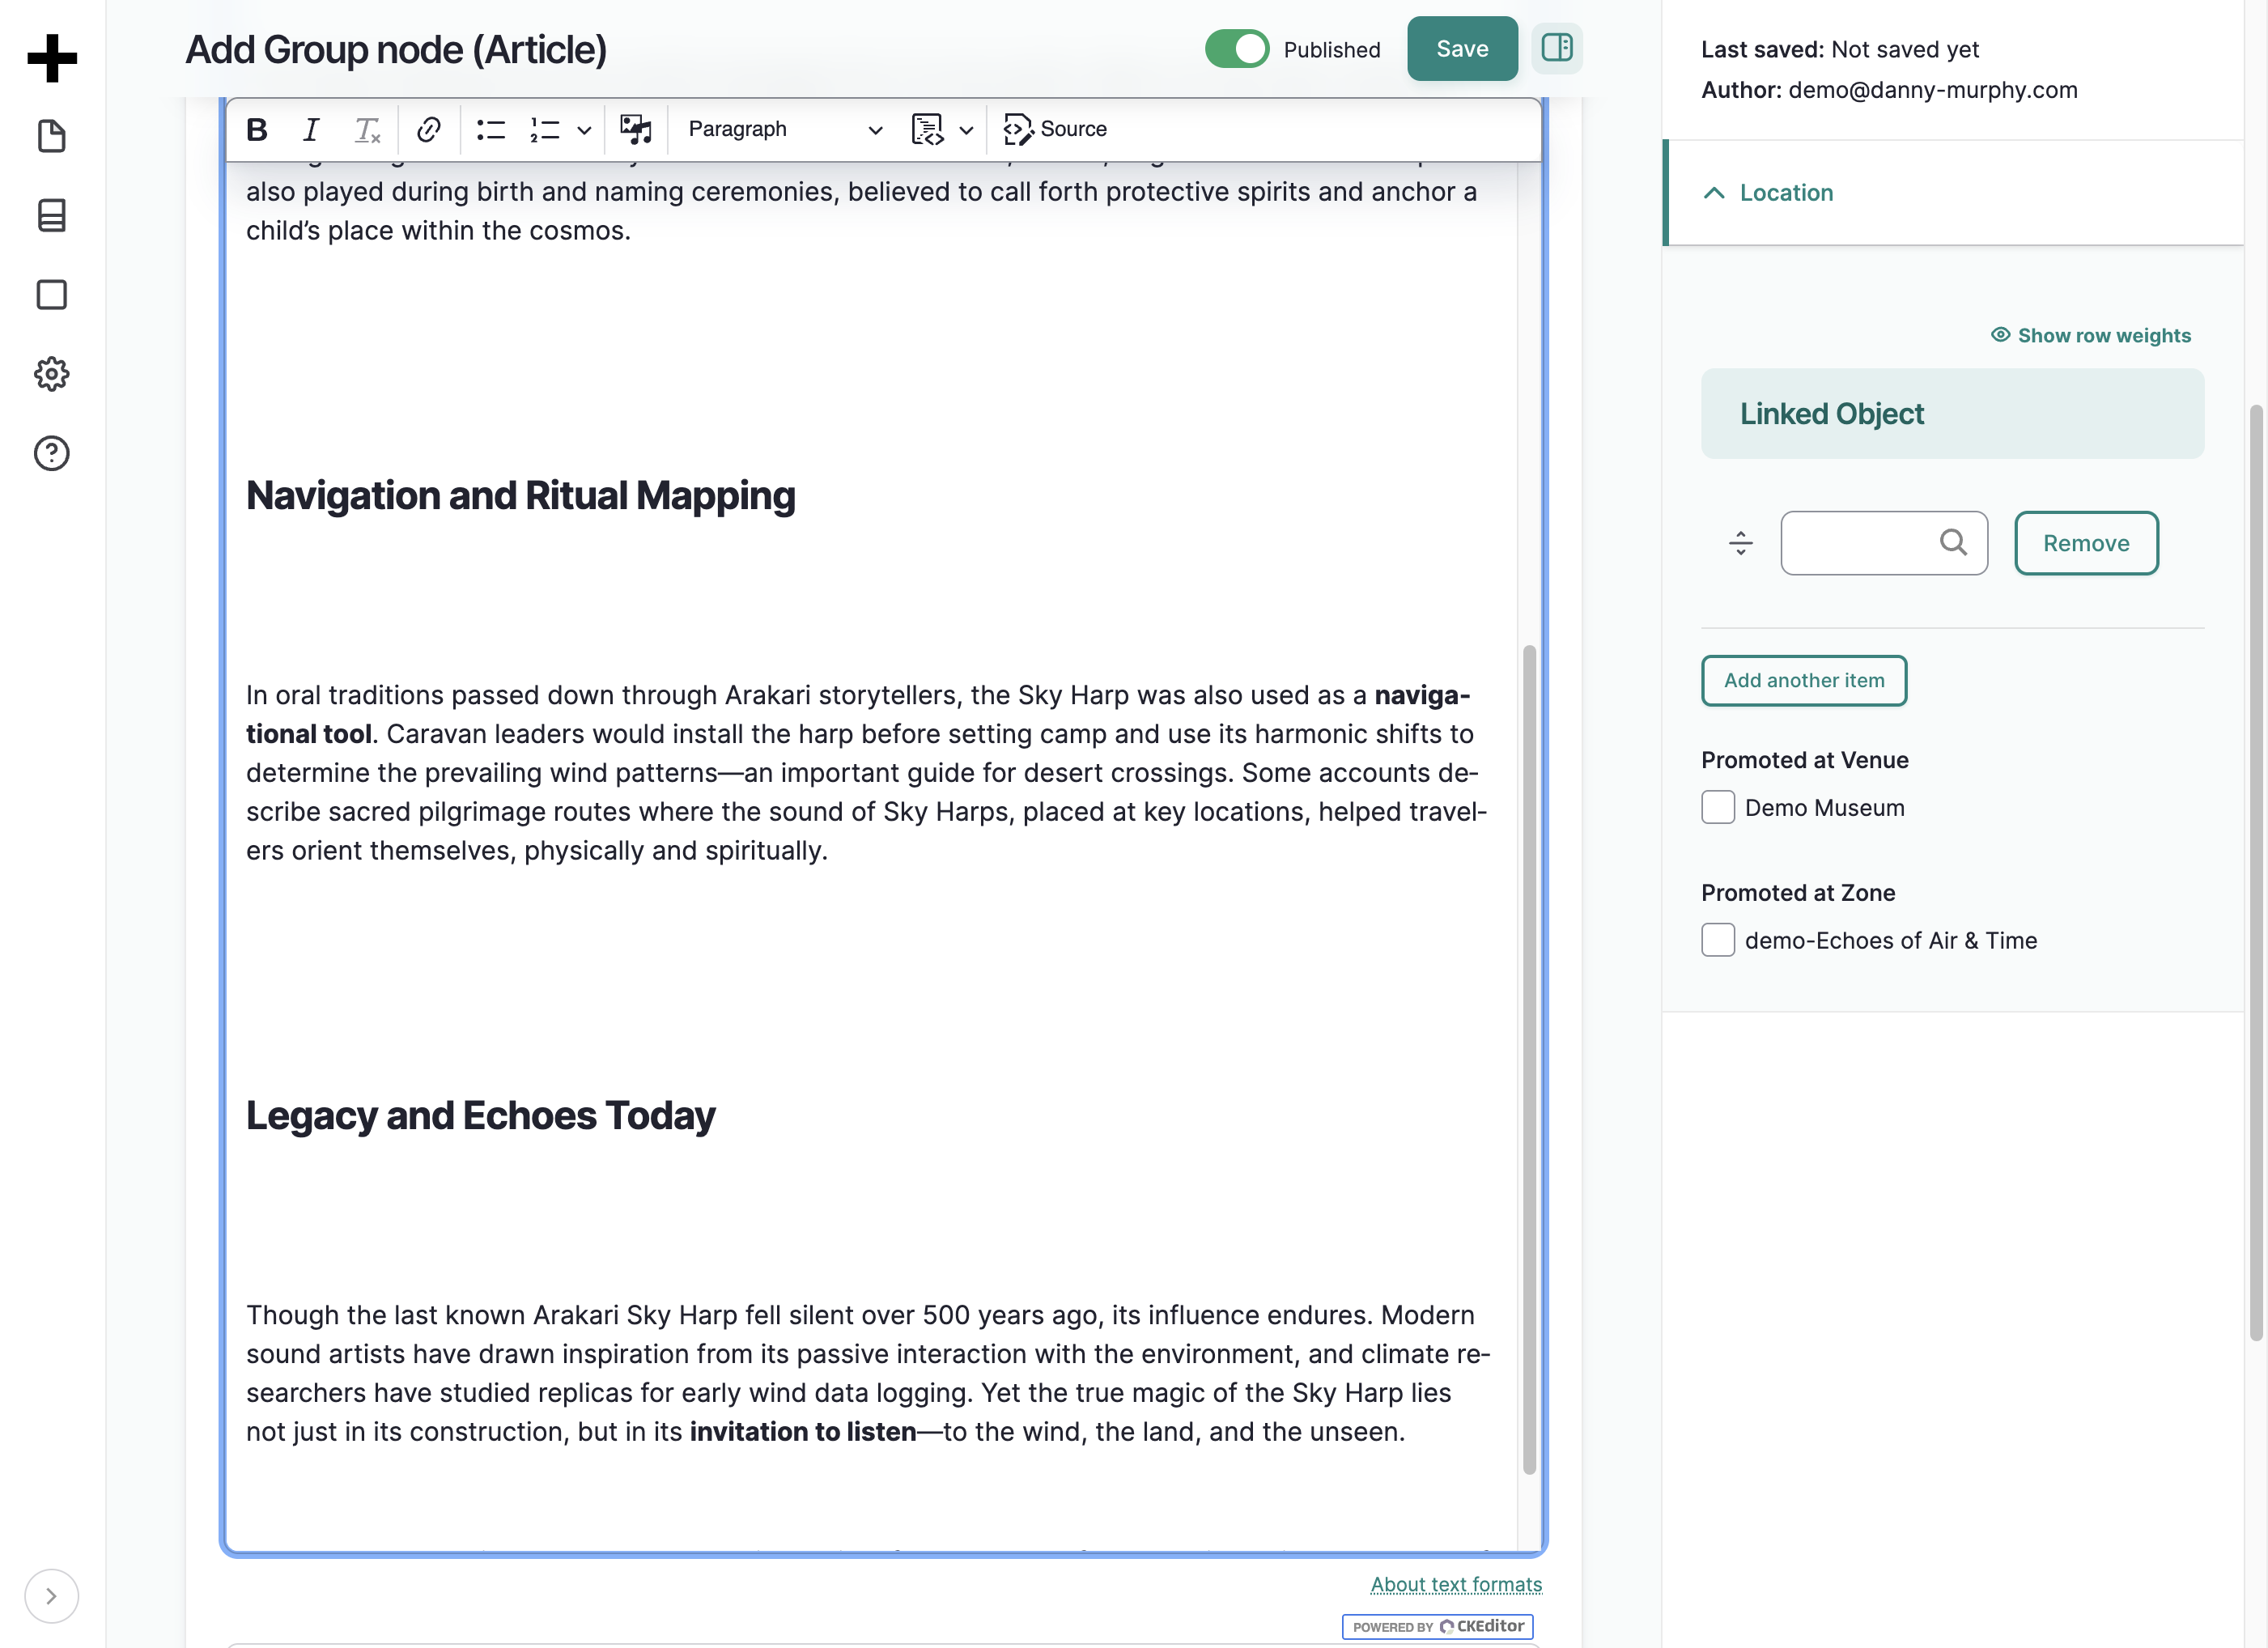Check demo-Echoes of Air & Time checkbox
The image size is (2268, 1648).
[1718, 940]
